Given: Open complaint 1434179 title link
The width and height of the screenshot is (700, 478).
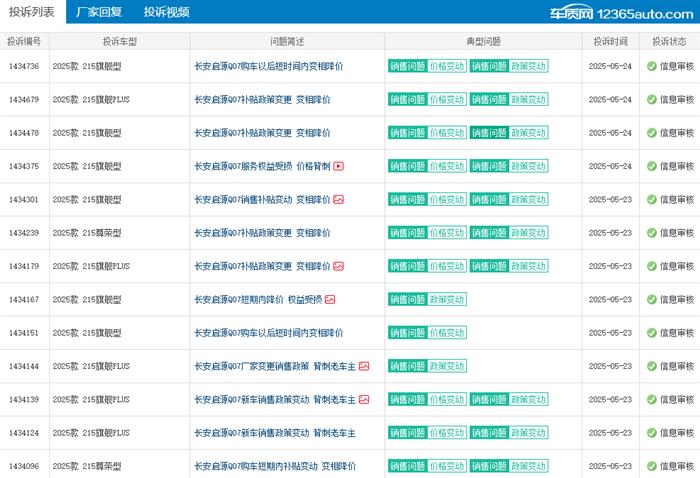Looking at the screenshot, I should coord(262,266).
